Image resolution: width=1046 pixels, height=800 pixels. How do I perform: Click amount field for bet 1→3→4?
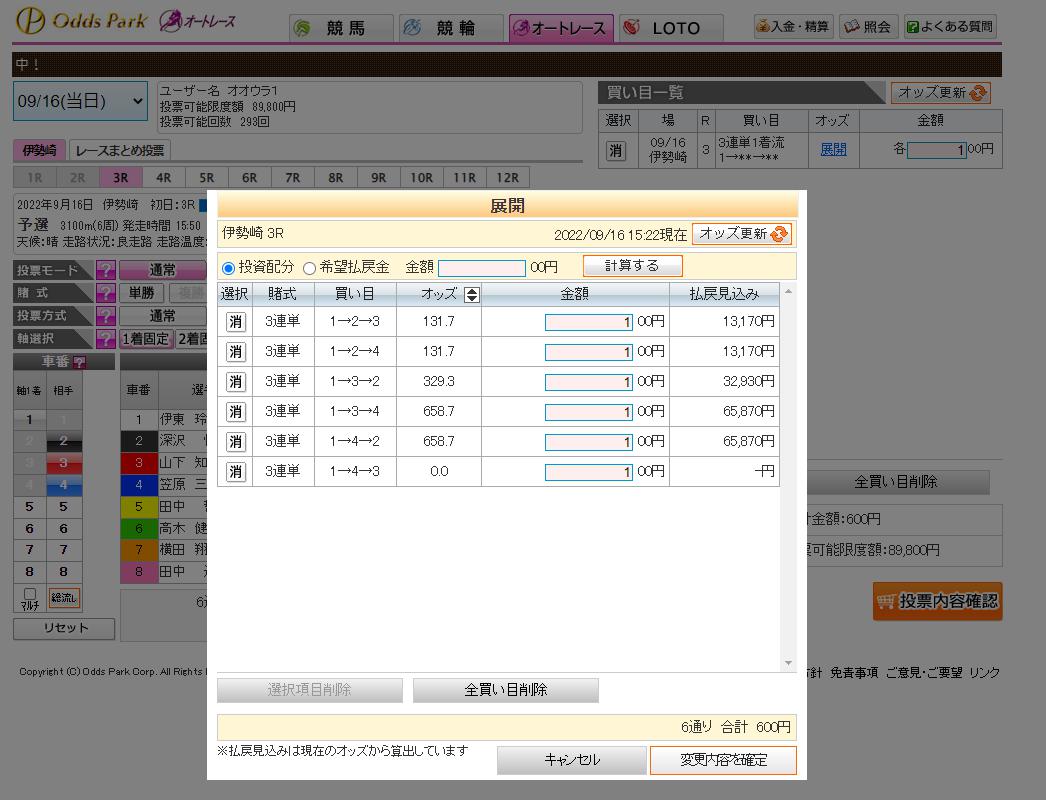pyautogui.click(x=588, y=412)
